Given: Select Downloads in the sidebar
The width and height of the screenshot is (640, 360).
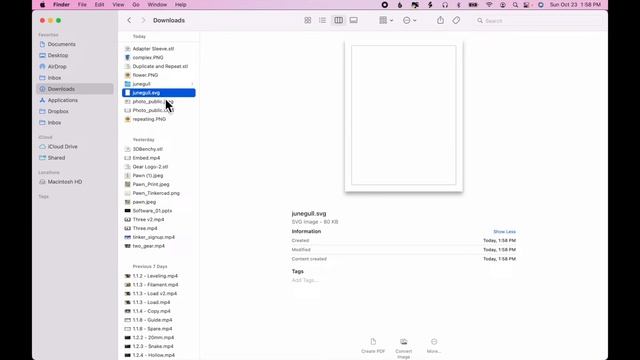Looking at the screenshot, I should tap(75, 89).
